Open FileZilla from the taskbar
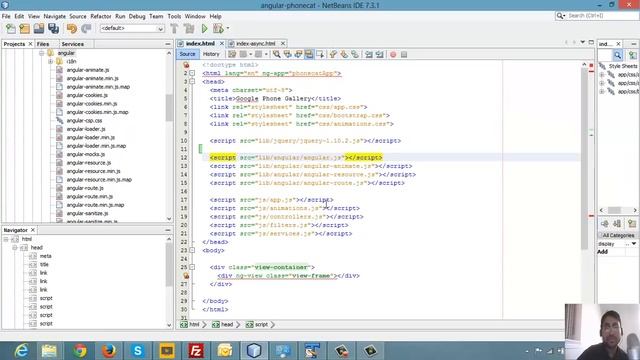The width and height of the screenshot is (640, 360). [196, 351]
